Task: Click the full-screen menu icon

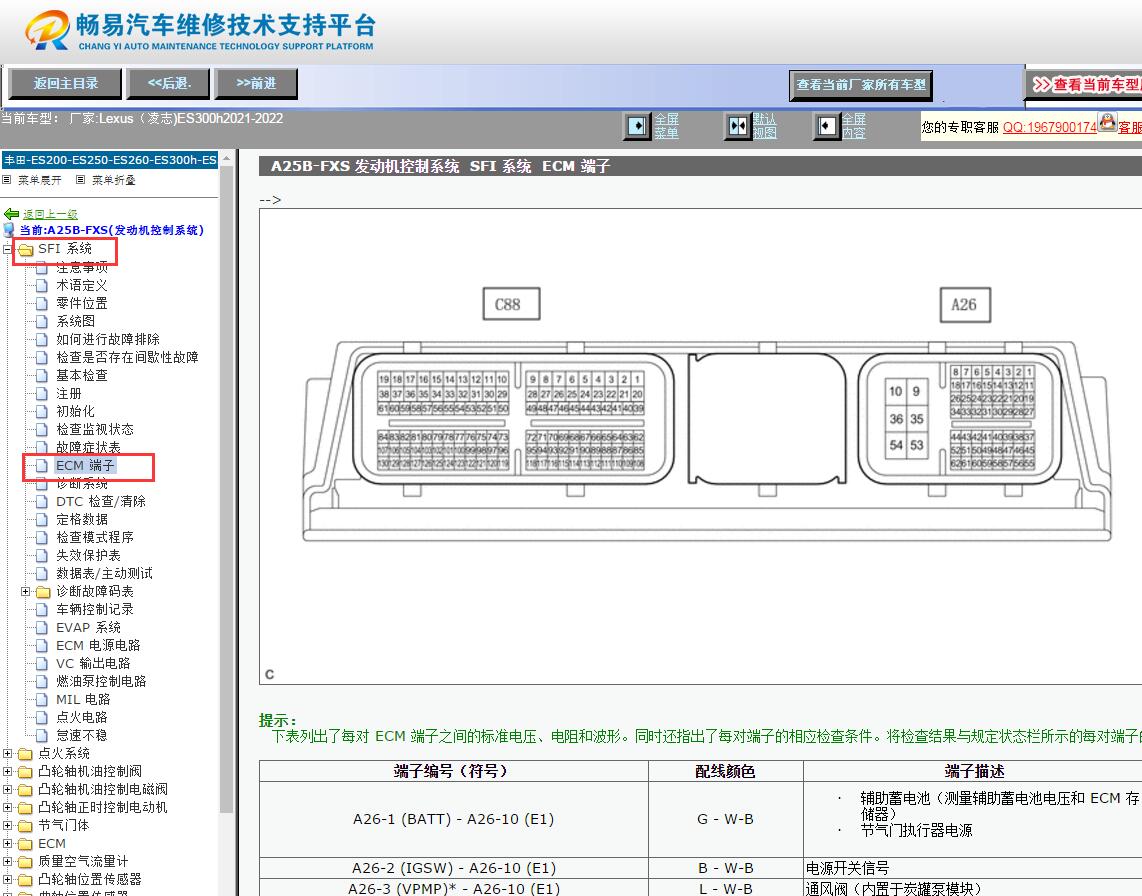Action: (637, 126)
